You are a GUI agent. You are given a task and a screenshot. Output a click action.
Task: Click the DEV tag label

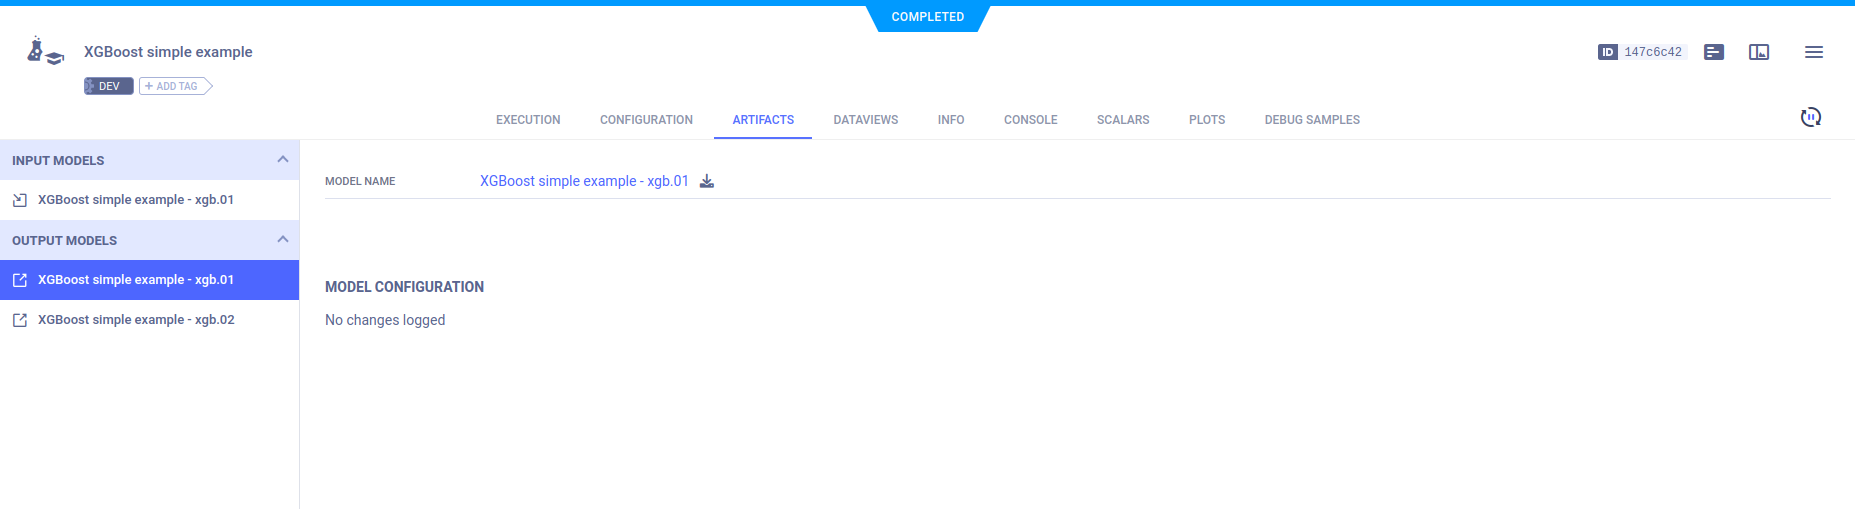(109, 87)
